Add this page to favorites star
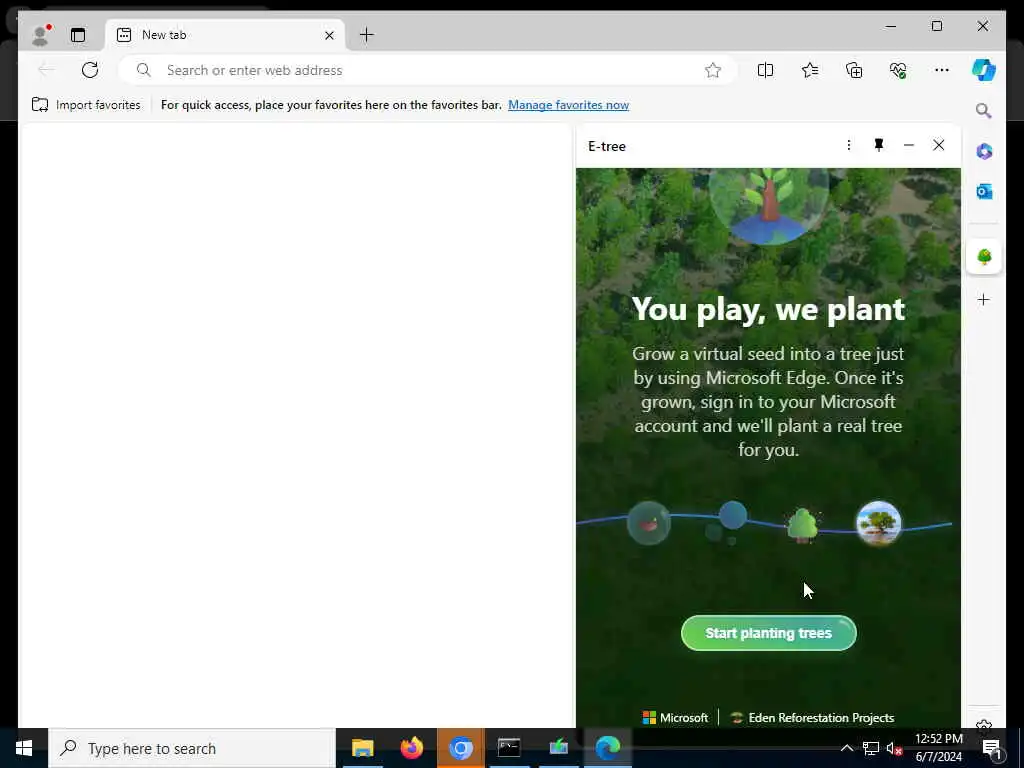The width and height of the screenshot is (1024, 768). click(x=712, y=70)
